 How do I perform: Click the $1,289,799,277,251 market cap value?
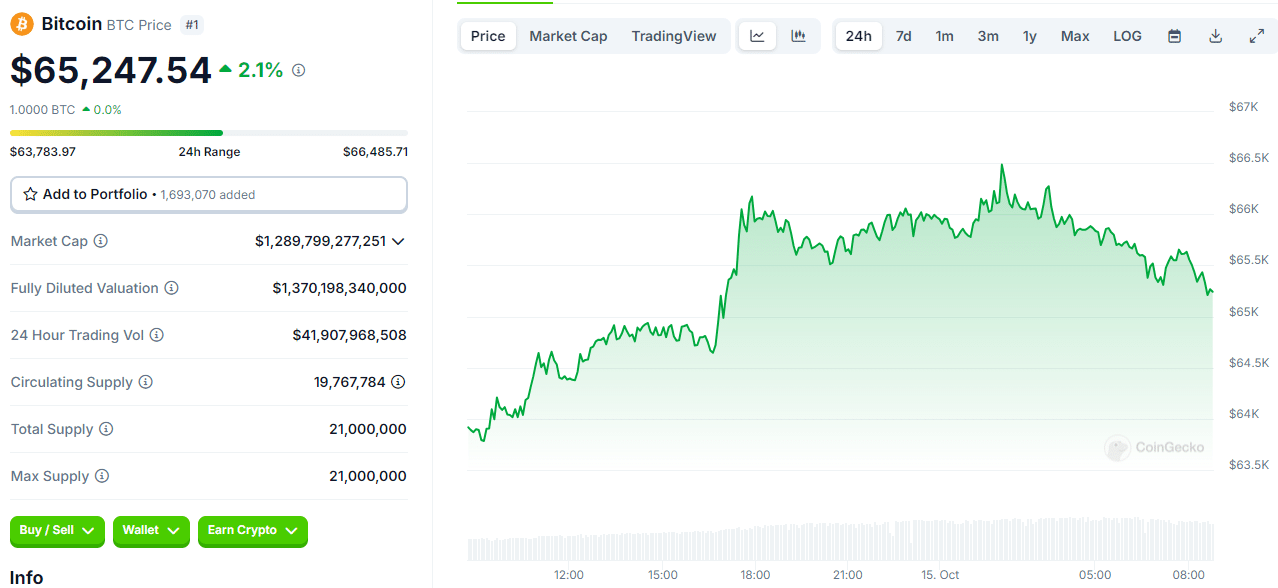(320, 241)
